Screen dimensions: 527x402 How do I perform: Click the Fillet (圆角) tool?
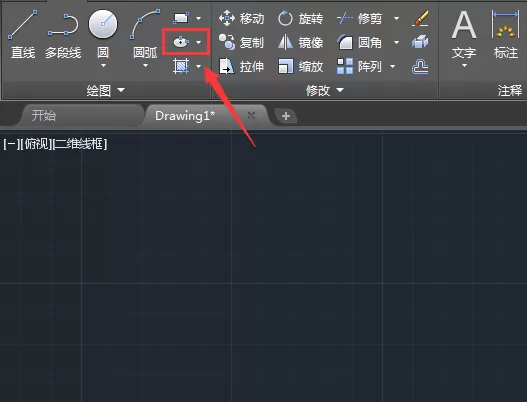pyautogui.click(x=359, y=42)
